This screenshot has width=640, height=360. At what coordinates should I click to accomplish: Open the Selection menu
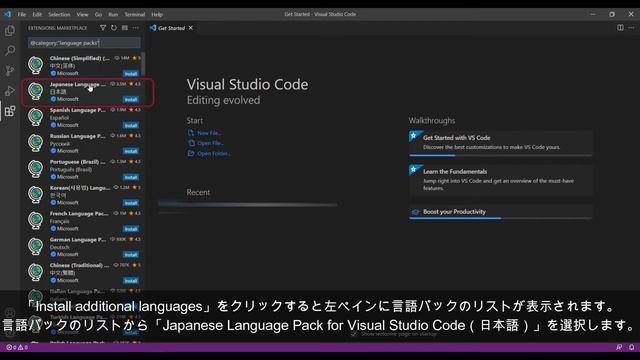tap(59, 14)
